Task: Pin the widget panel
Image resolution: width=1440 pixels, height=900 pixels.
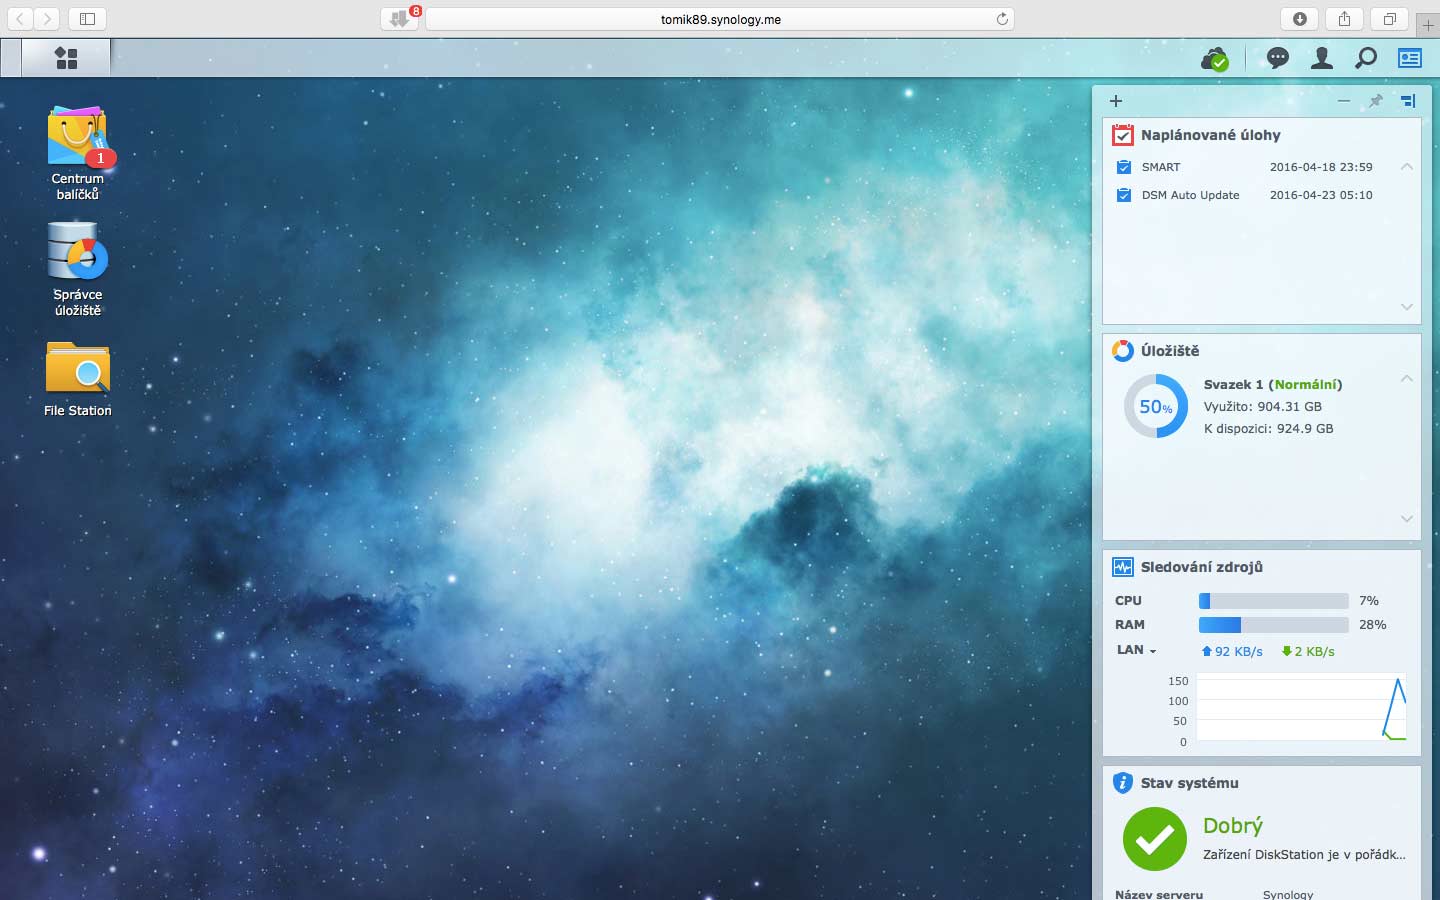Action: [x=1376, y=101]
